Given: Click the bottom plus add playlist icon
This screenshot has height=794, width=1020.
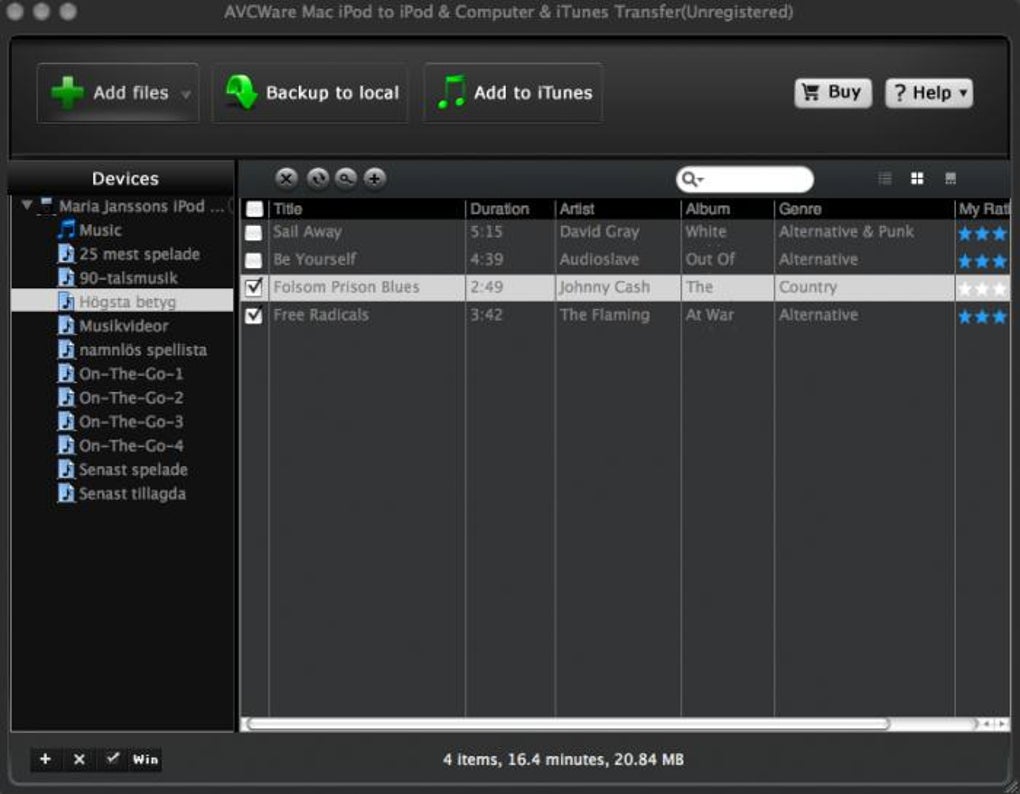Looking at the screenshot, I should click(x=46, y=759).
